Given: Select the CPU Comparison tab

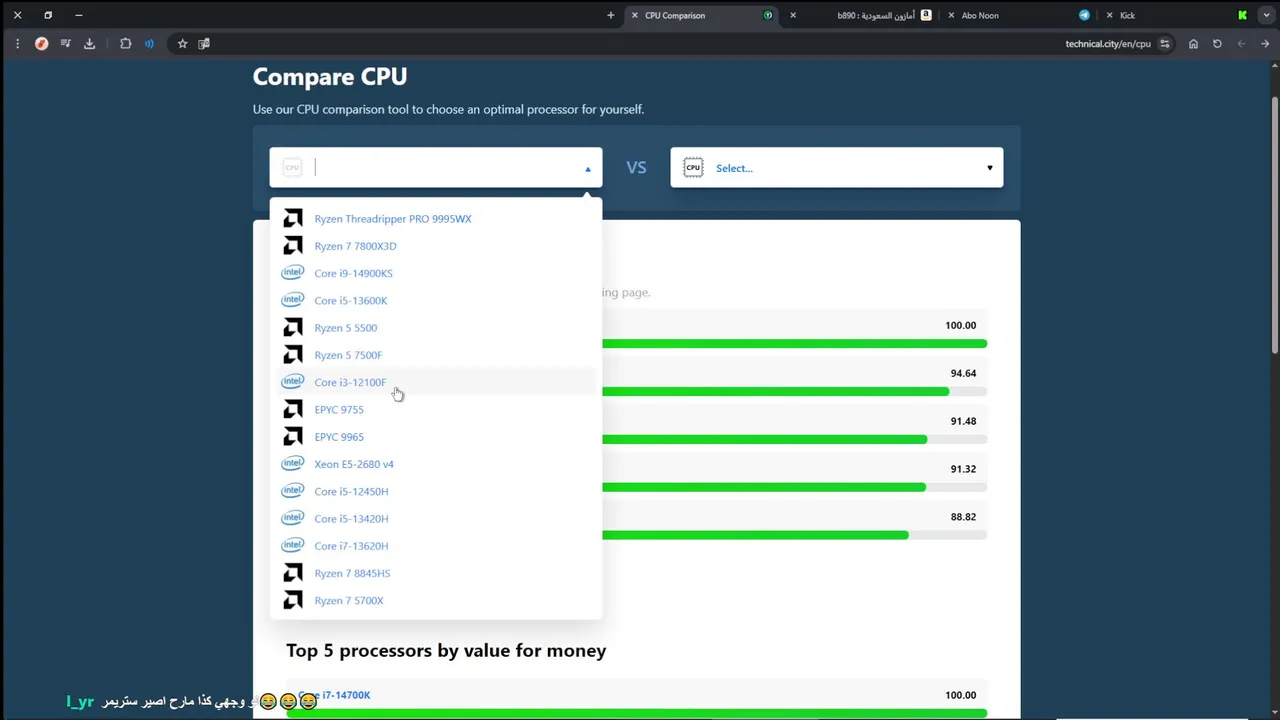Looking at the screenshot, I should [x=702, y=15].
